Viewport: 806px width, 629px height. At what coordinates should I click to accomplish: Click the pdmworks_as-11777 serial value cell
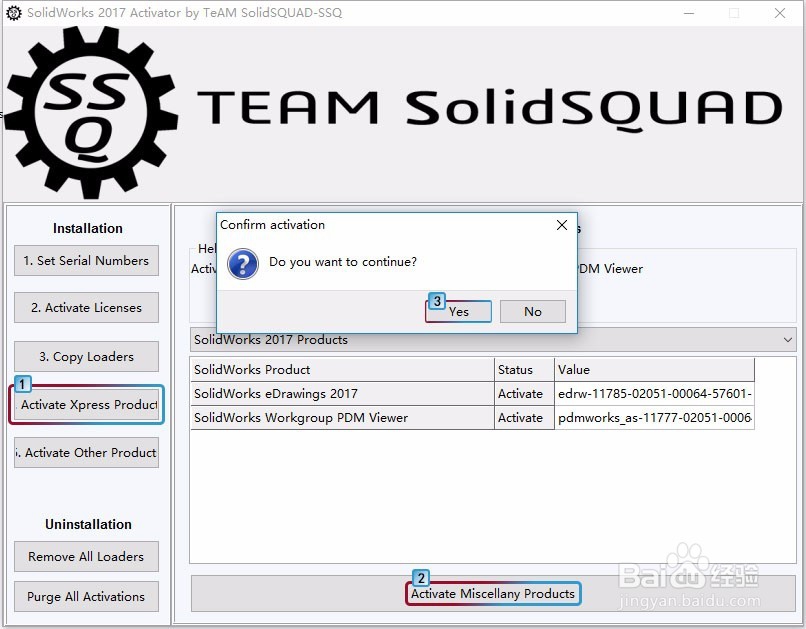coord(654,418)
